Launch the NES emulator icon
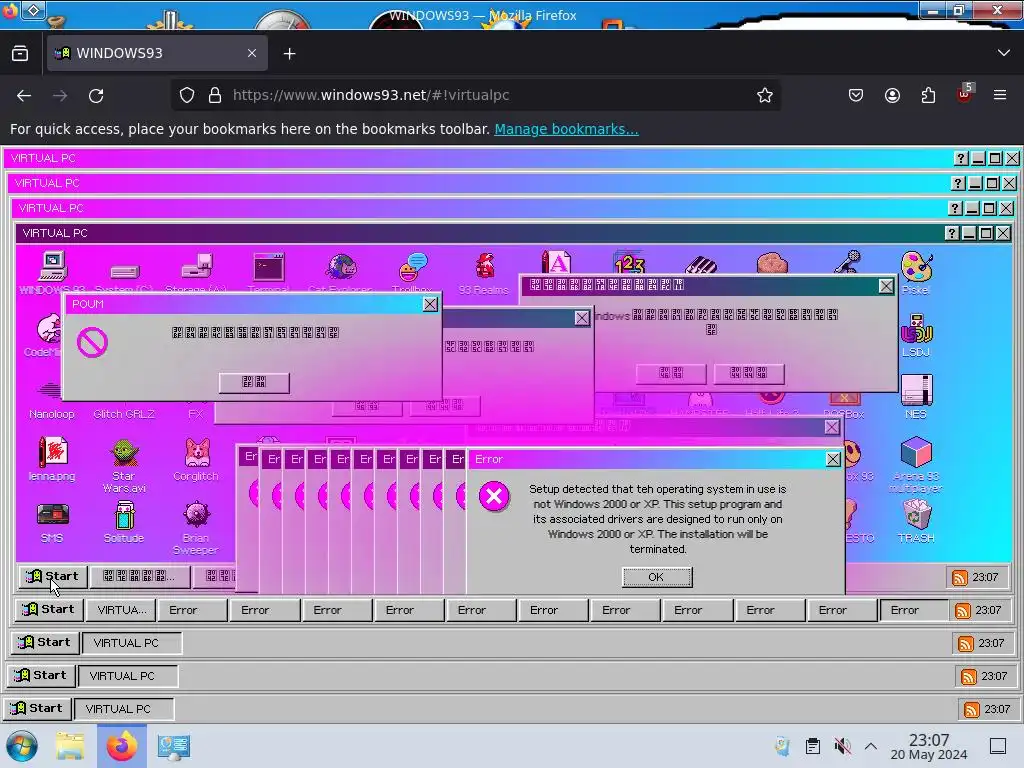 916,397
